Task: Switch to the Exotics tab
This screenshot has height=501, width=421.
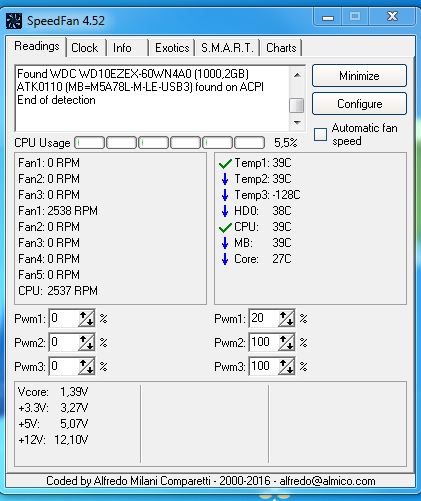Action: (172, 48)
